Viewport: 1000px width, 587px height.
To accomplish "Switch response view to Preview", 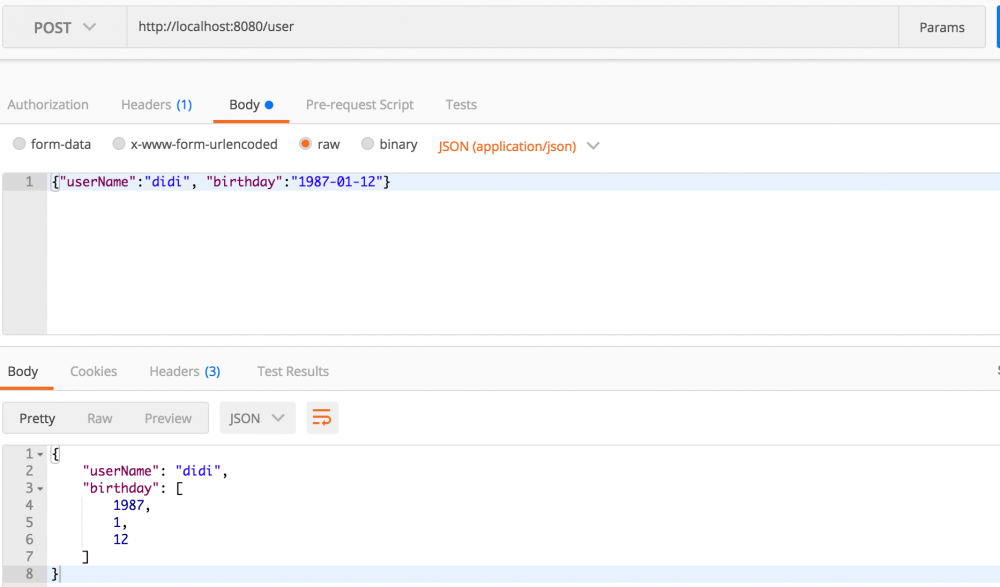I will tap(168, 419).
